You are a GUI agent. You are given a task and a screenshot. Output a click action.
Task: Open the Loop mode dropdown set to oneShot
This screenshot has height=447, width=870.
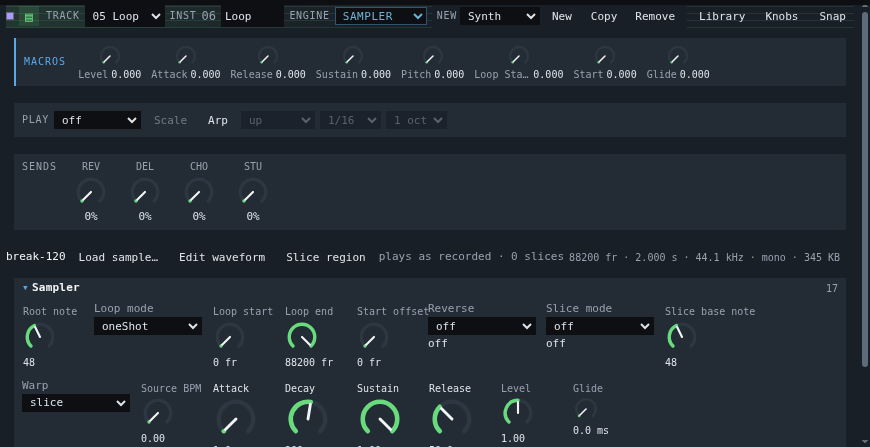148,326
